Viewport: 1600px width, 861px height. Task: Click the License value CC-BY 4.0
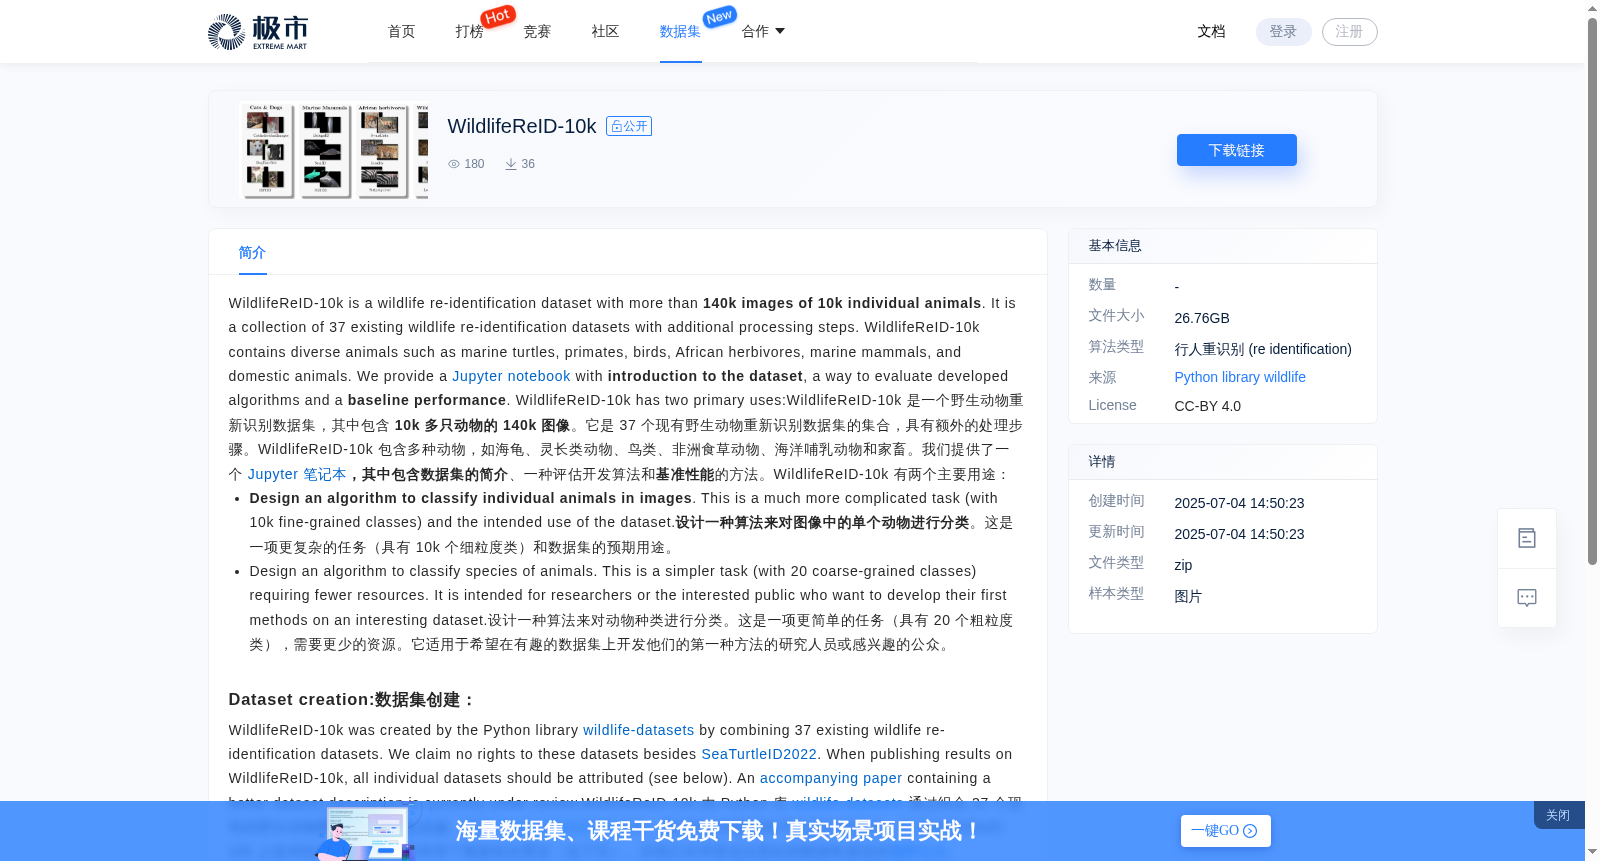click(x=1207, y=406)
